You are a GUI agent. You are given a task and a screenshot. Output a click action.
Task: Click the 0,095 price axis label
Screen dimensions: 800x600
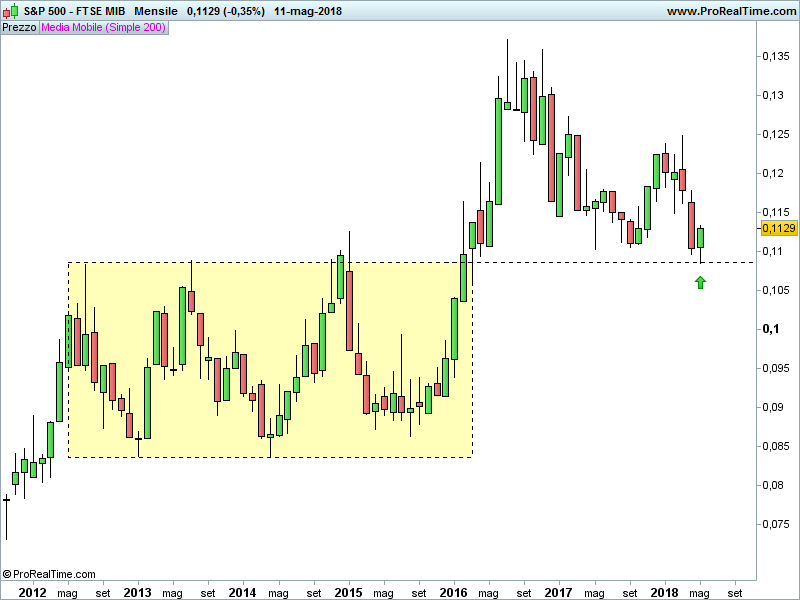coord(776,368)
